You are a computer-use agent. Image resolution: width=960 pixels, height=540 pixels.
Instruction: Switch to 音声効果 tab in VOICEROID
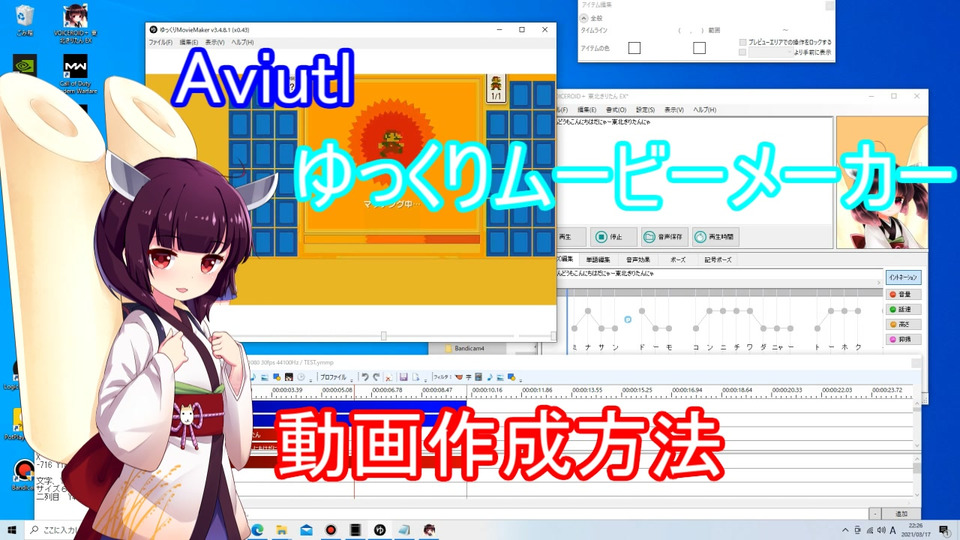[638, 260]
